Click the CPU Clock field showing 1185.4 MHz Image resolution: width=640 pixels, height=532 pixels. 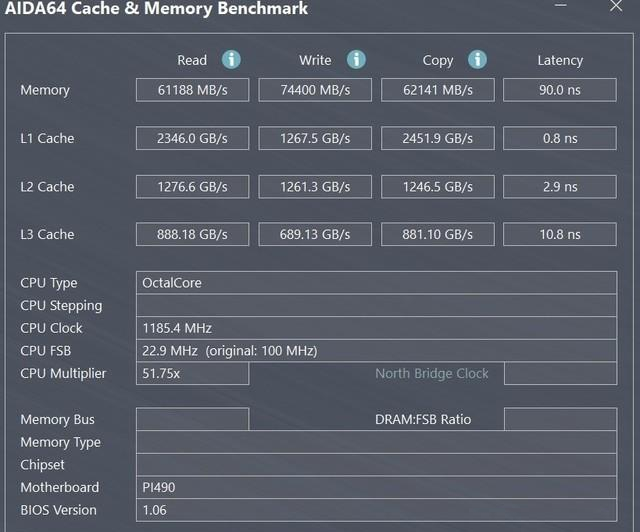point(376,328)
